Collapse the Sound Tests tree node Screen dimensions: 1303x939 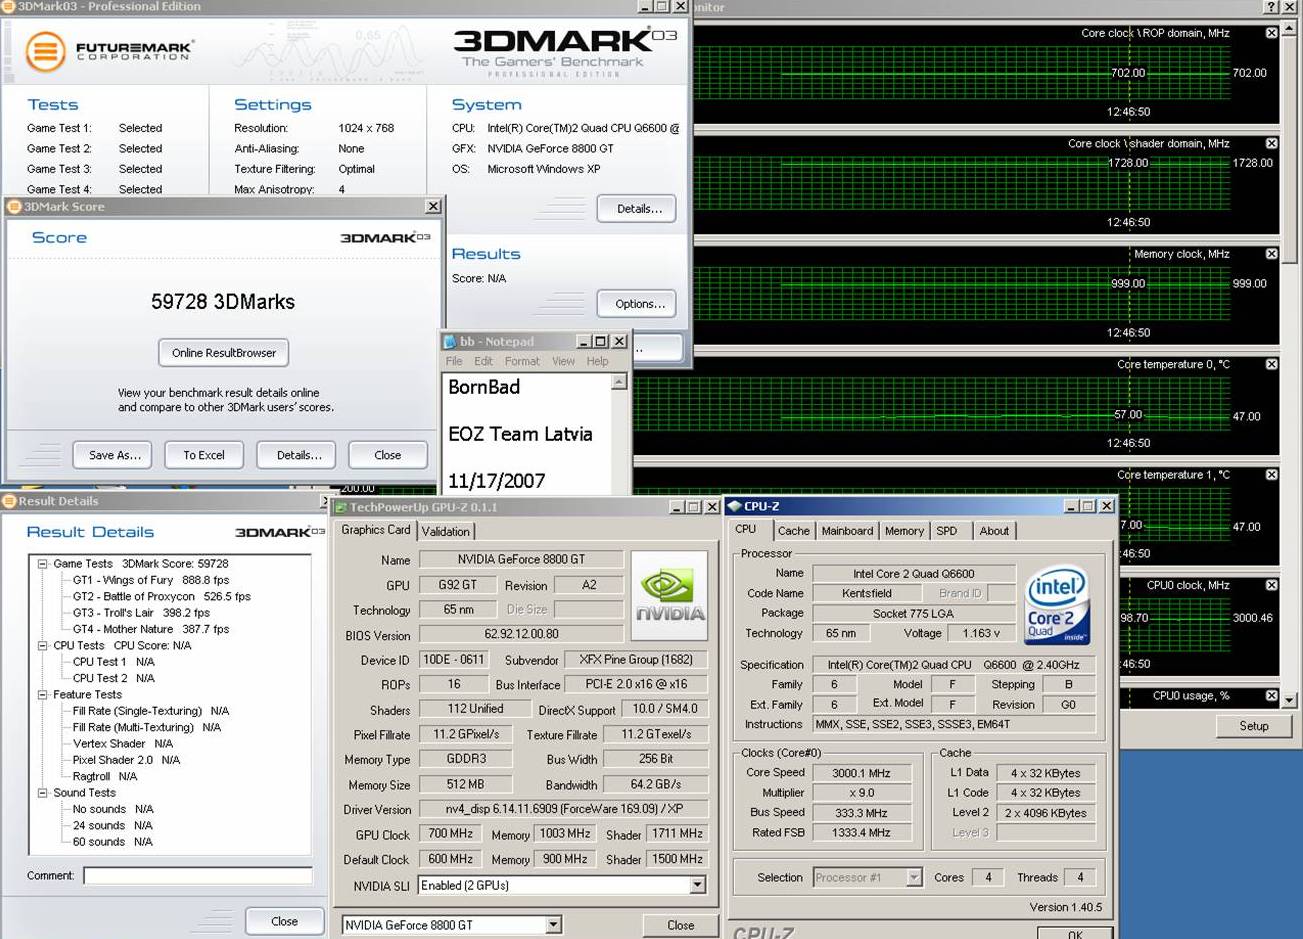[x=43, y=793]
